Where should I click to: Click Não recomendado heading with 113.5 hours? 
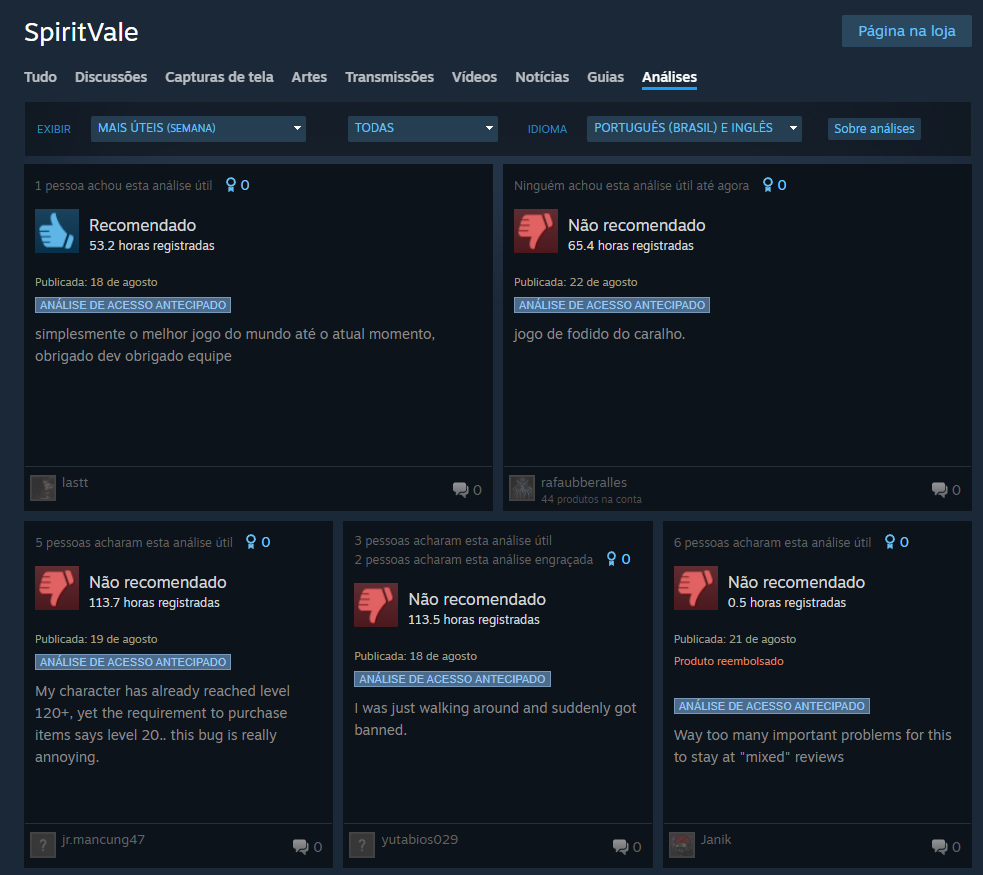[477, 599]
